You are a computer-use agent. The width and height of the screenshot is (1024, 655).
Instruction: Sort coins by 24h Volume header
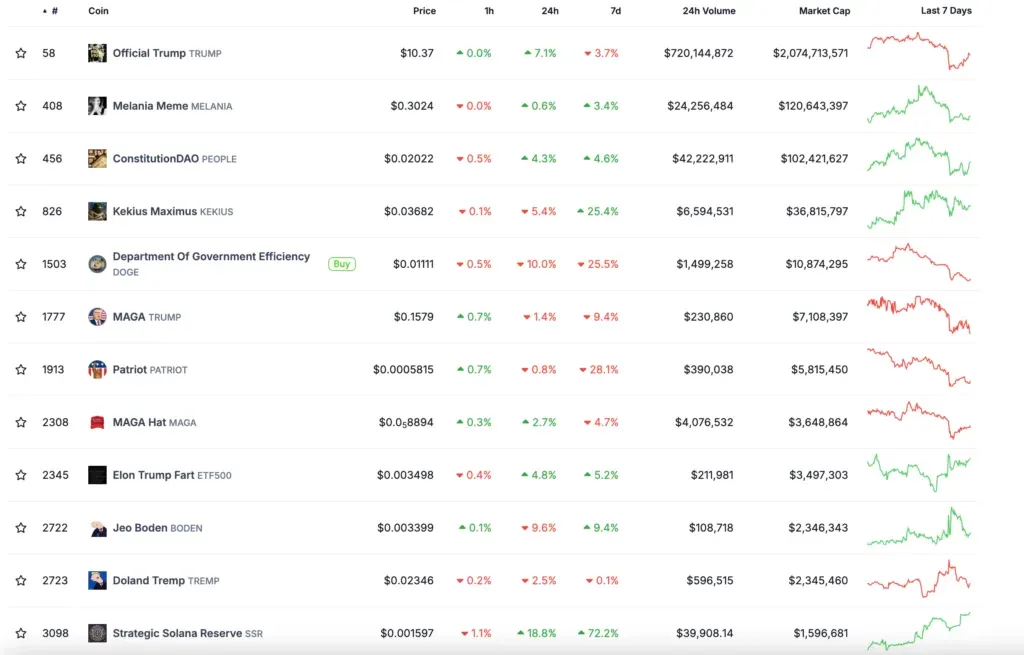[708, 11]
